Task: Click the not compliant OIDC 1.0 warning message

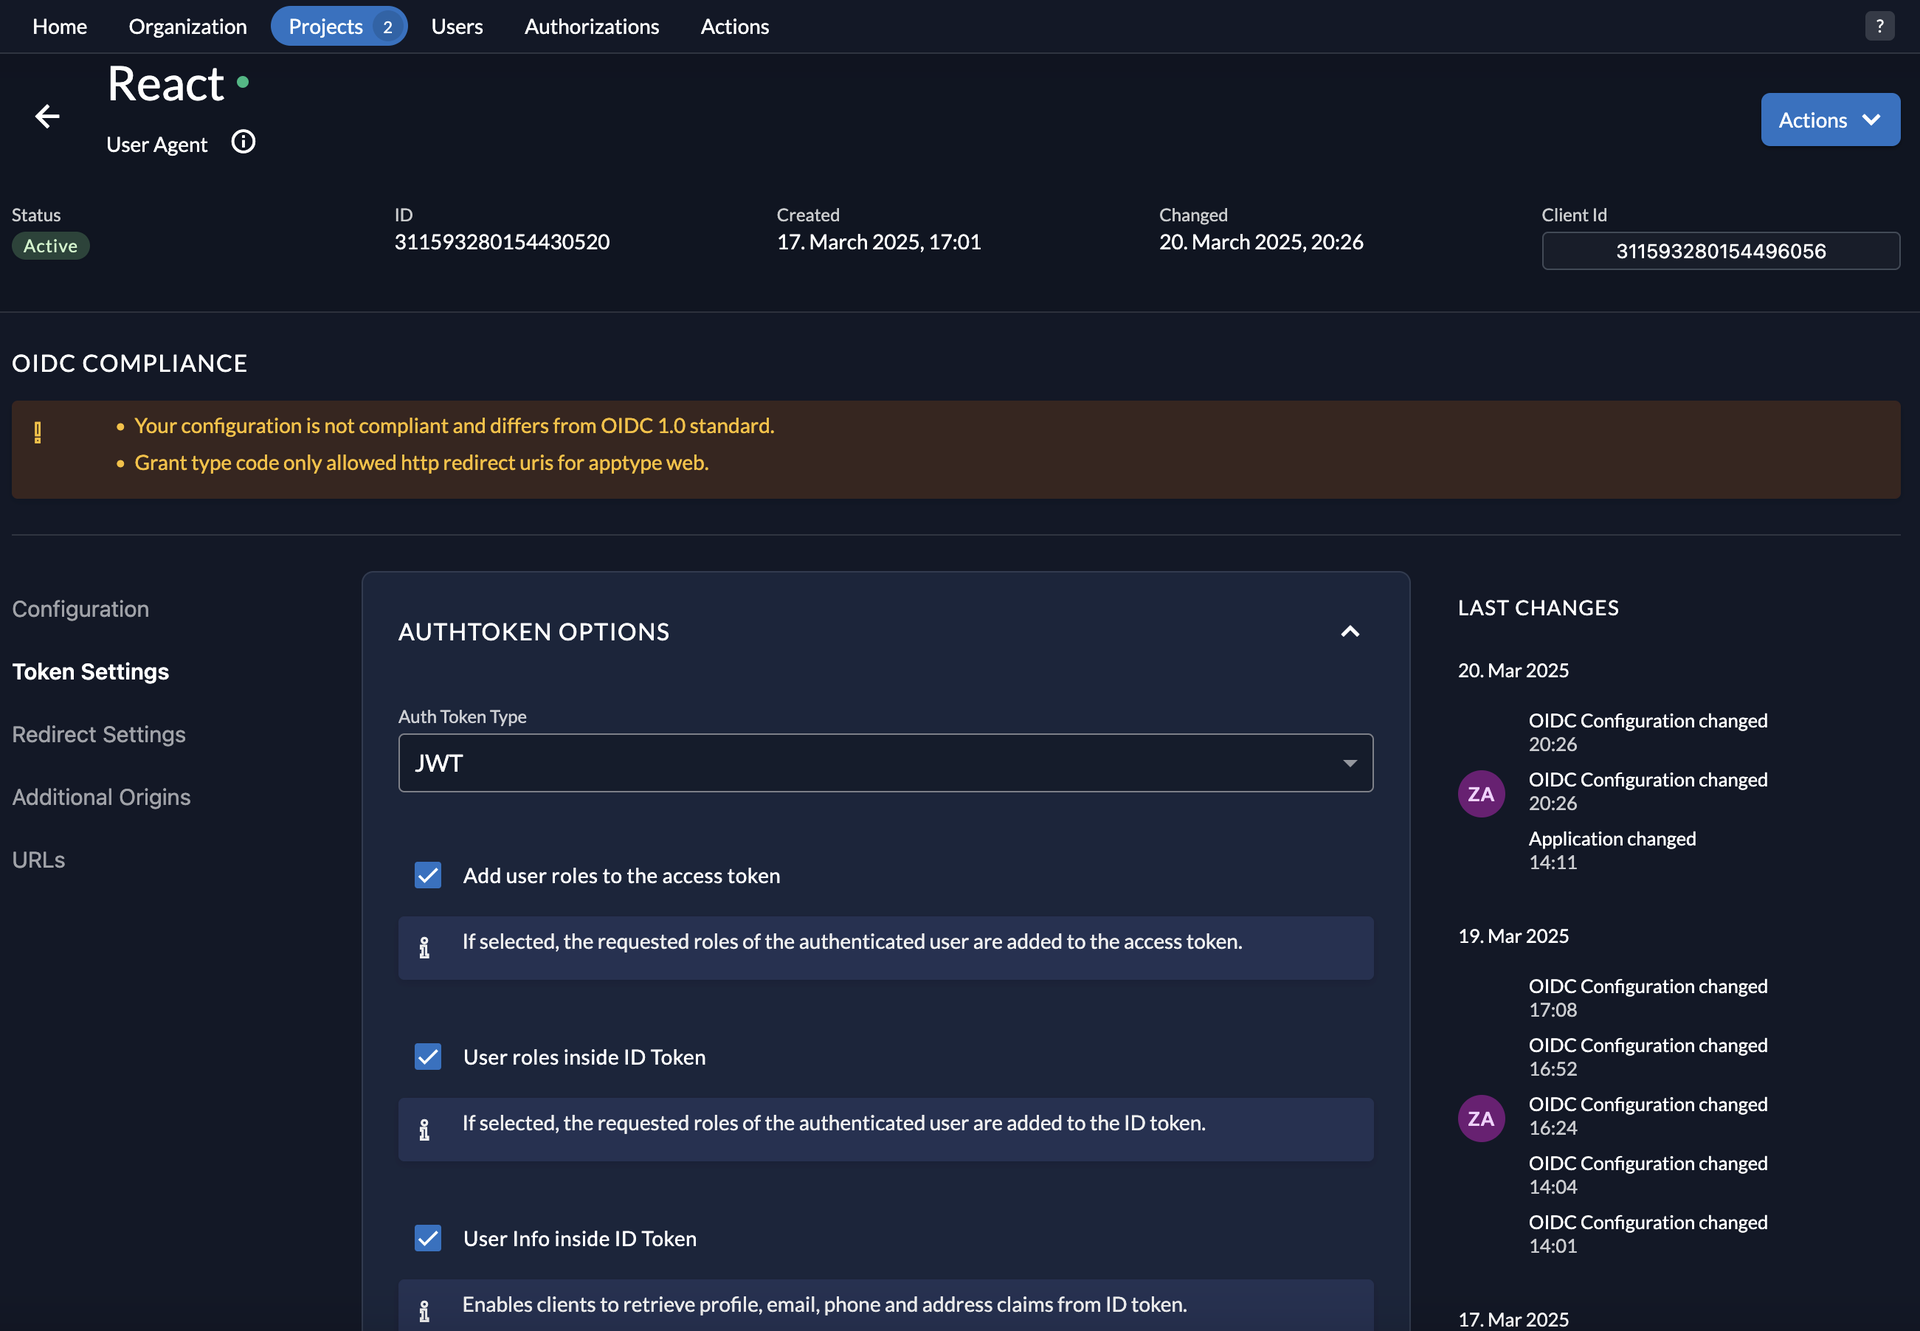Action: [454, 426]
